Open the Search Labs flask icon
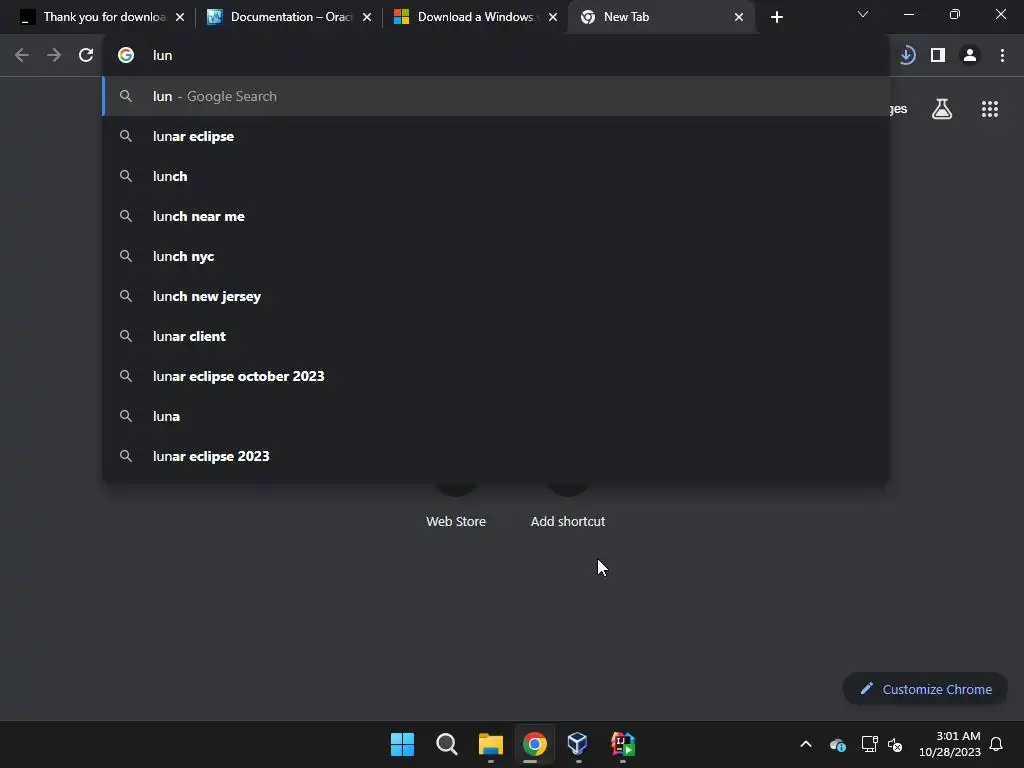 click(x=942, y=109)
